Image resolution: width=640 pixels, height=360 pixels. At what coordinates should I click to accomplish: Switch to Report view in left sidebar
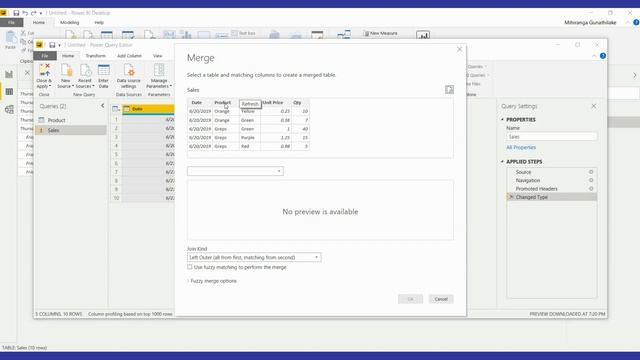(x=9, y=74)
